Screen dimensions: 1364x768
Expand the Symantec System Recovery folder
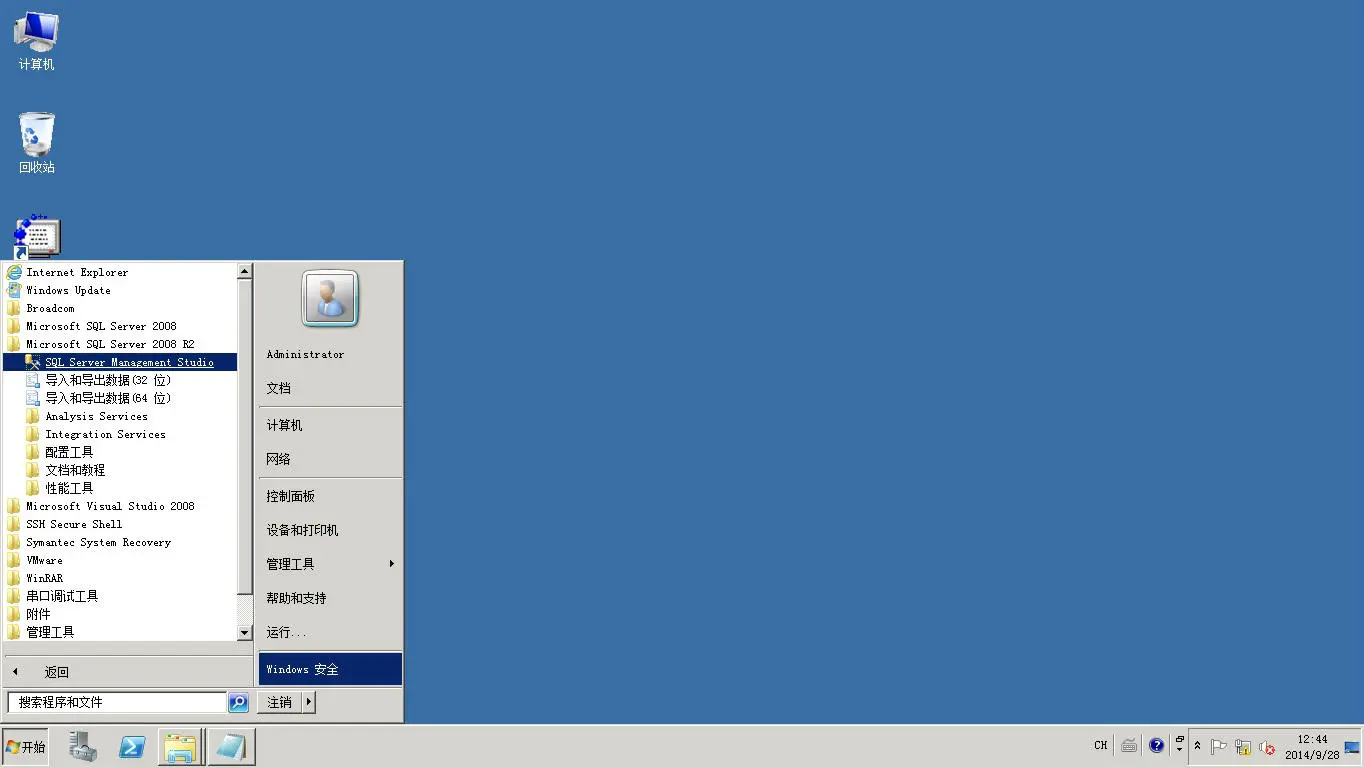pyautogui.click(x=120, y=542)
